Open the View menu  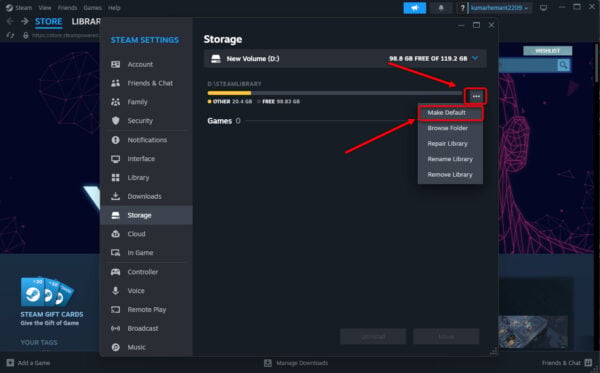(x=45, y=8)
